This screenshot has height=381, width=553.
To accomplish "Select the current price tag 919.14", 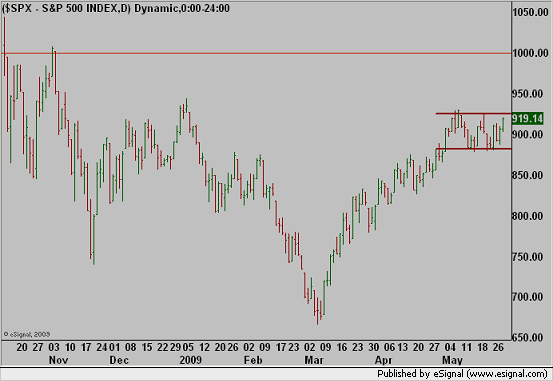I will pyautogui.click(x=527, y=119).
